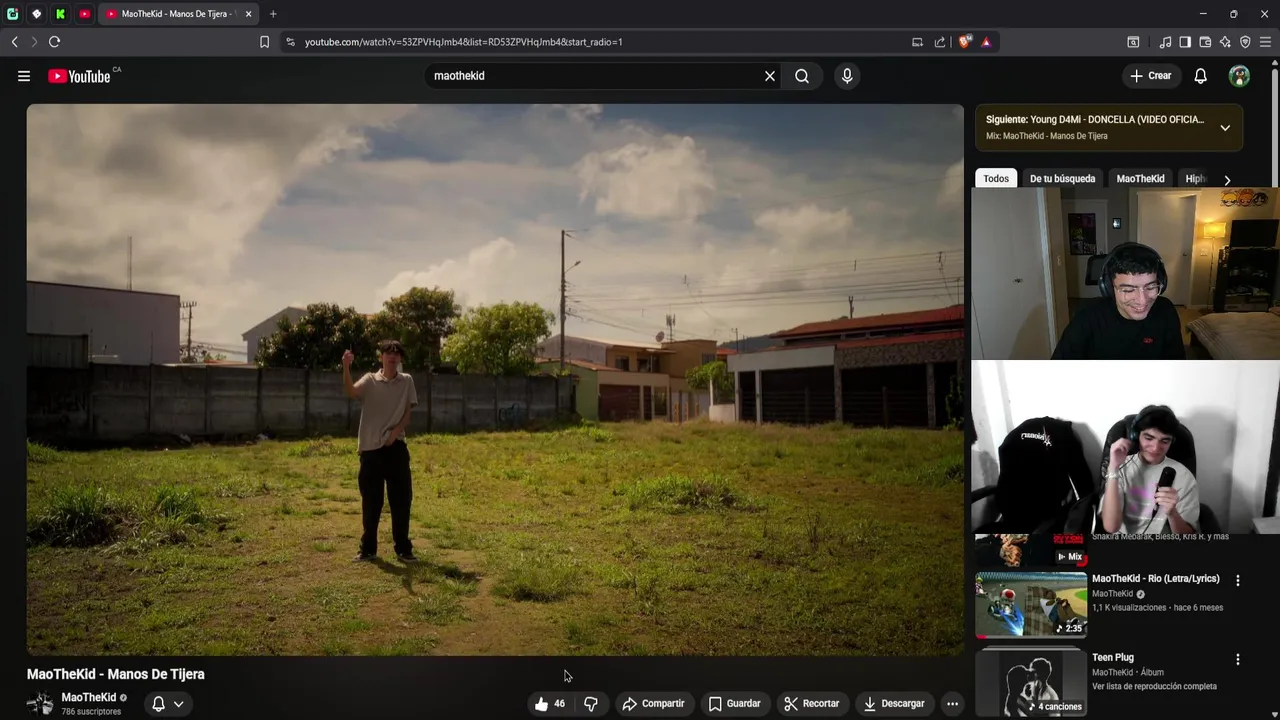Click the music note playlist toolbar icon
Screen dimensions: 1280x720
[x=1165, y=42]
